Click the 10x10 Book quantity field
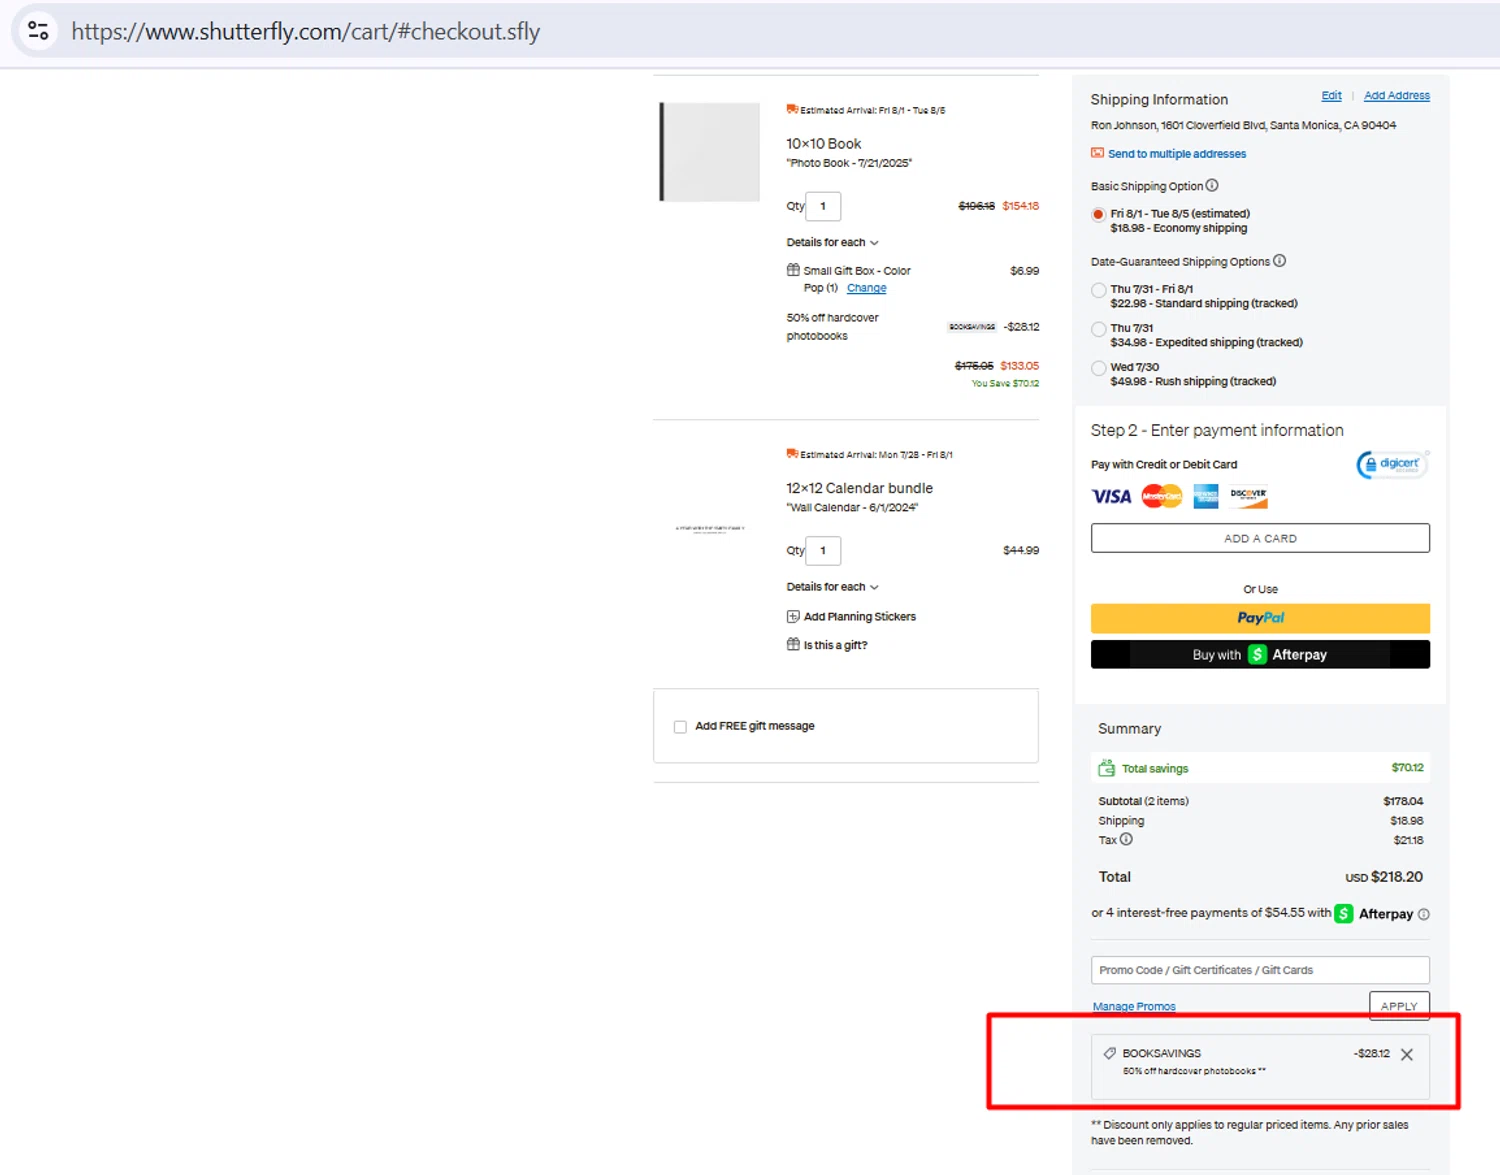1500x1175 pixels. (823, 206)
